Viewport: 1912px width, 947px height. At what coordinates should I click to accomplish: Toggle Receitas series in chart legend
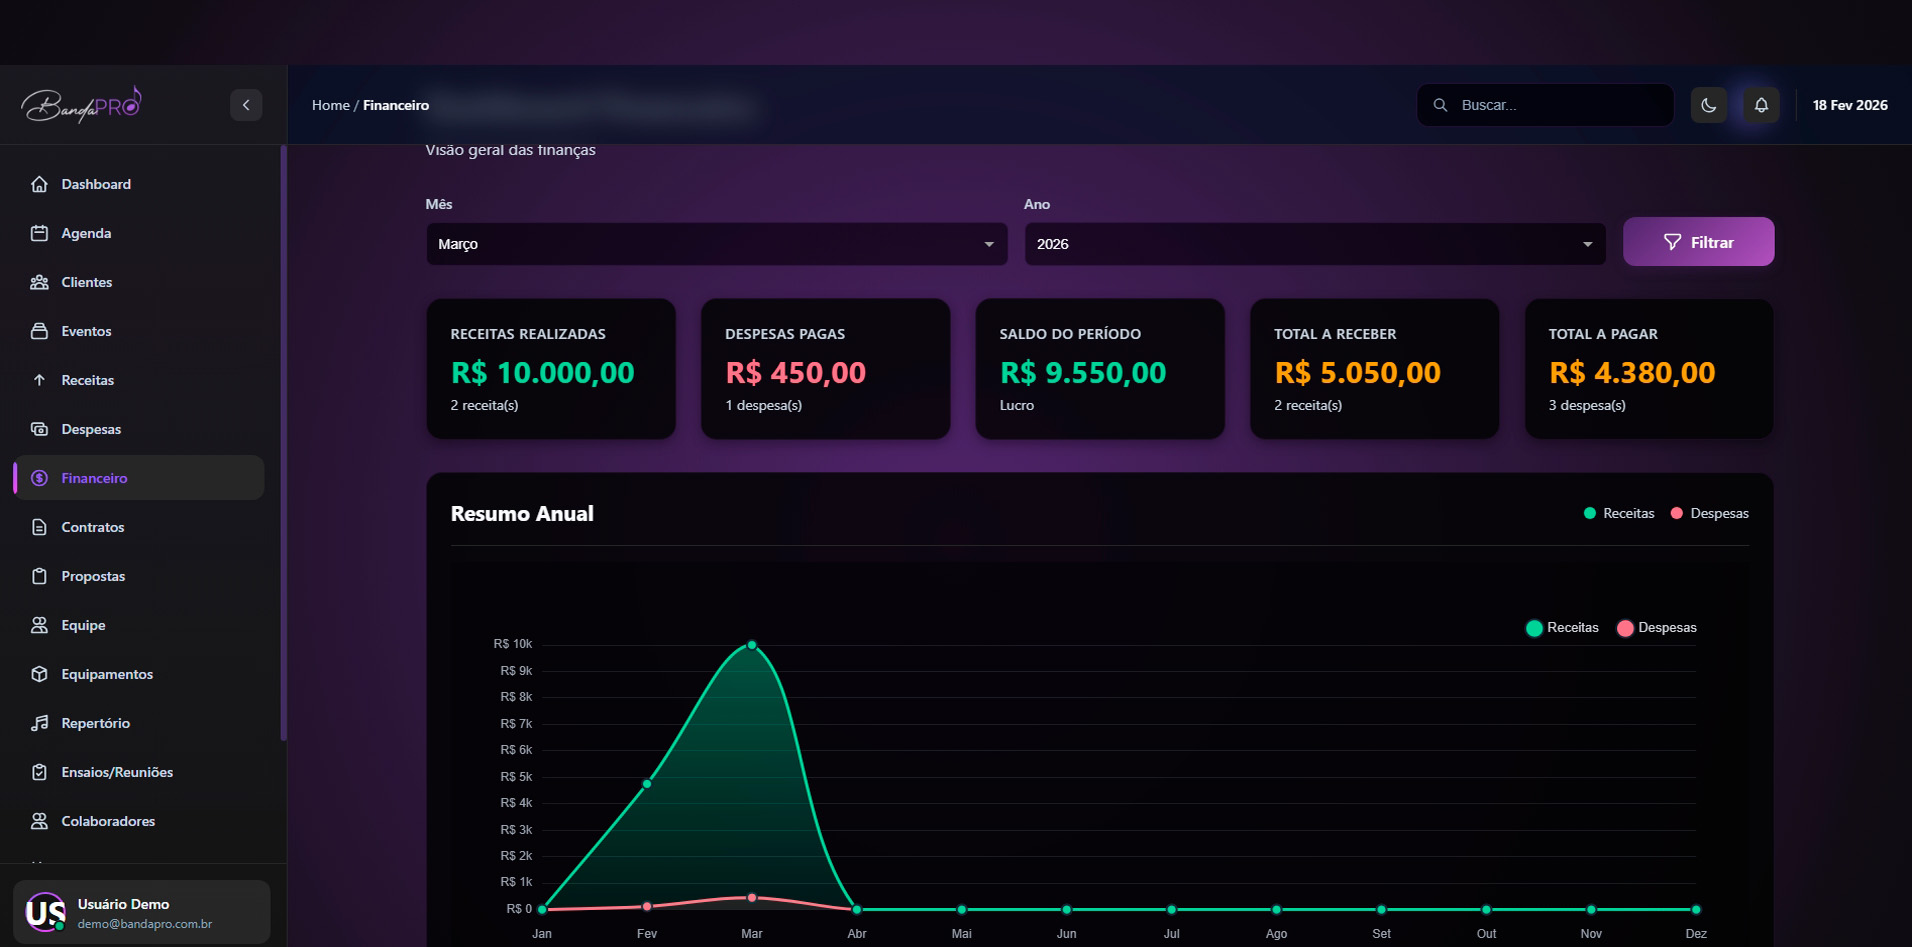click(x=1562, y=628)
